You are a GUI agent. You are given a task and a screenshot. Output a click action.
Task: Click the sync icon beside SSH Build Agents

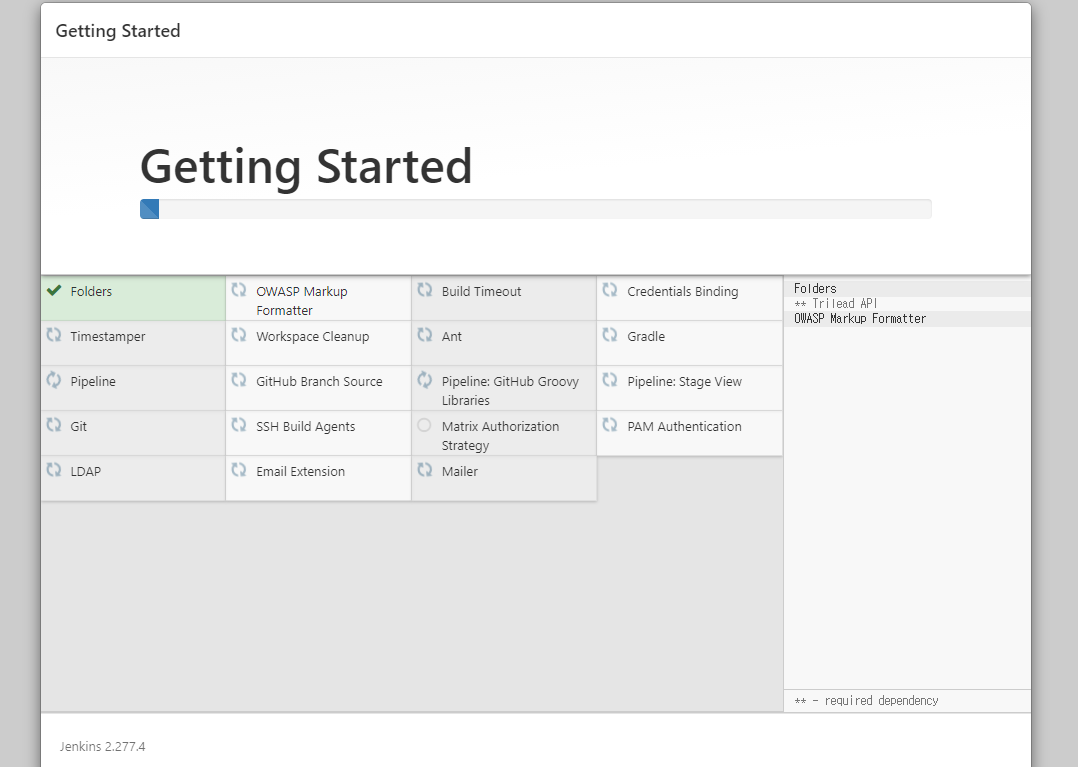click(239, 425)
